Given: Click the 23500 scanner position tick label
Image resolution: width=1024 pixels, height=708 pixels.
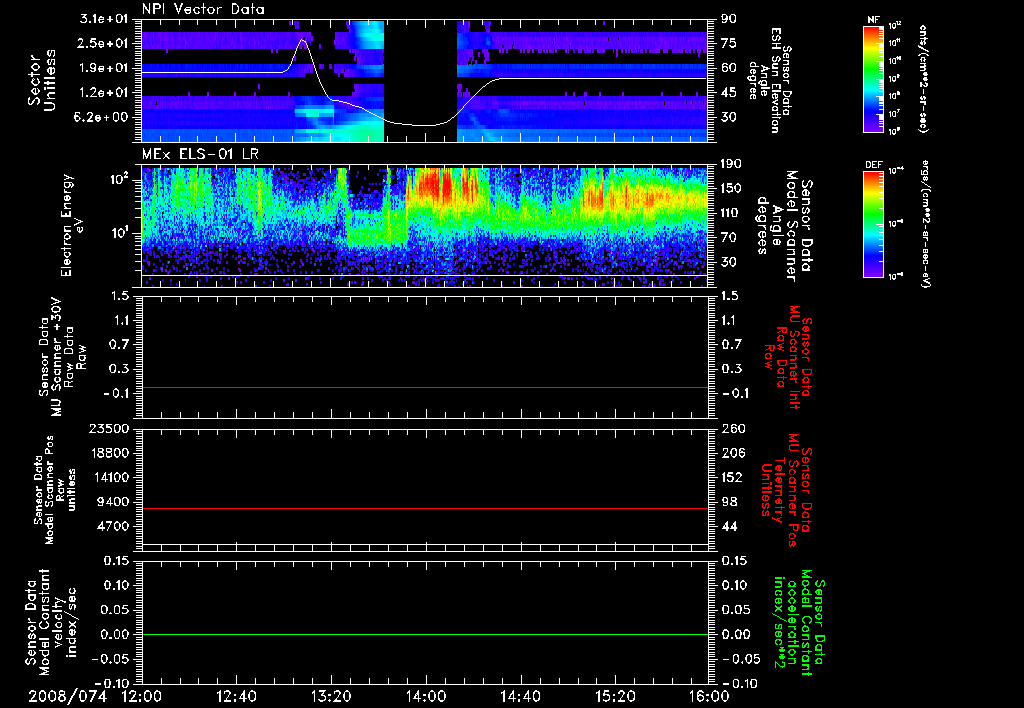Looking at the screenshot, I should (109, 428).
